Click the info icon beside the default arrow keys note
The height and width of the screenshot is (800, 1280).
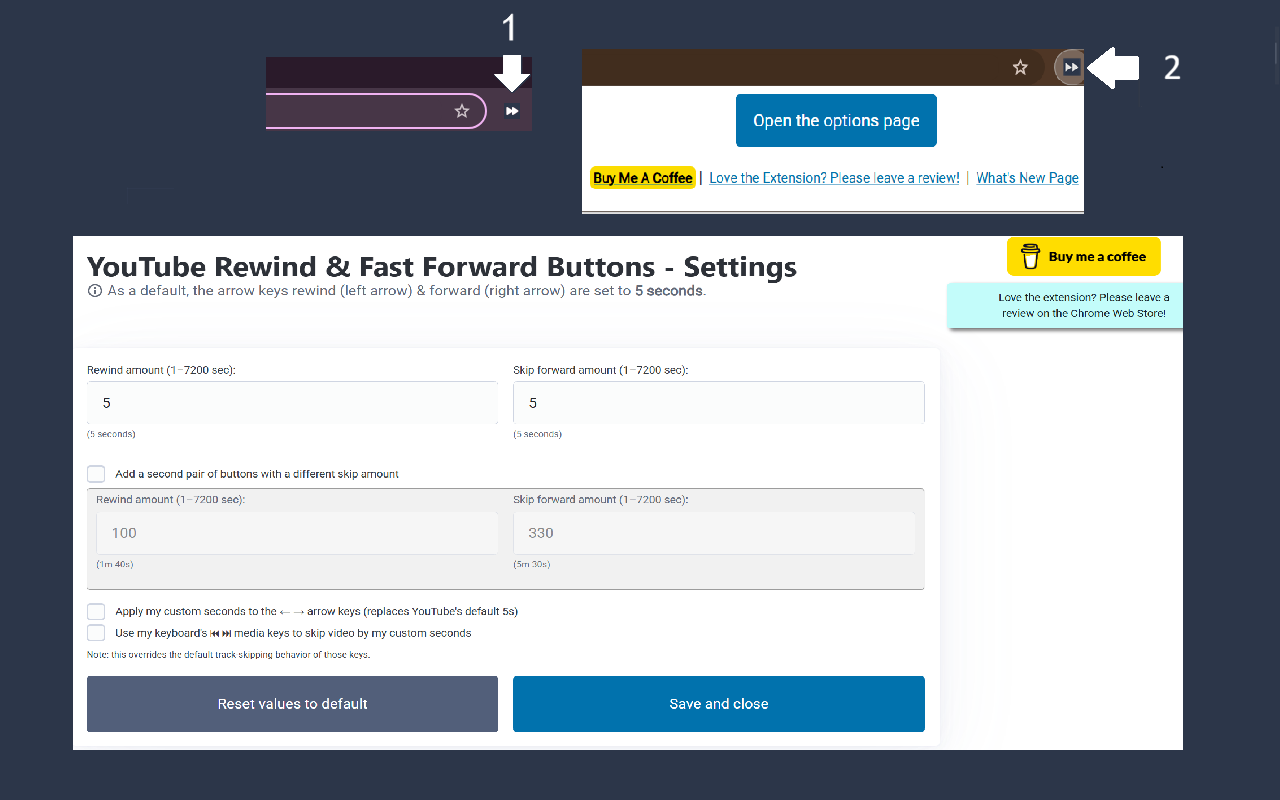[95, 291]
